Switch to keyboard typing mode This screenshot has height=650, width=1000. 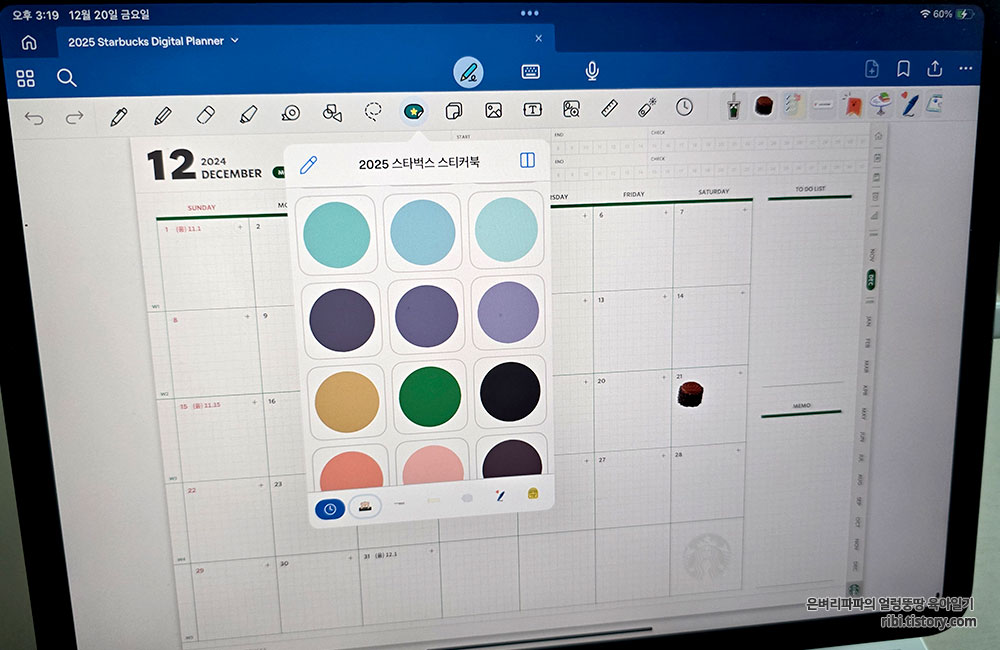point(531,71)
